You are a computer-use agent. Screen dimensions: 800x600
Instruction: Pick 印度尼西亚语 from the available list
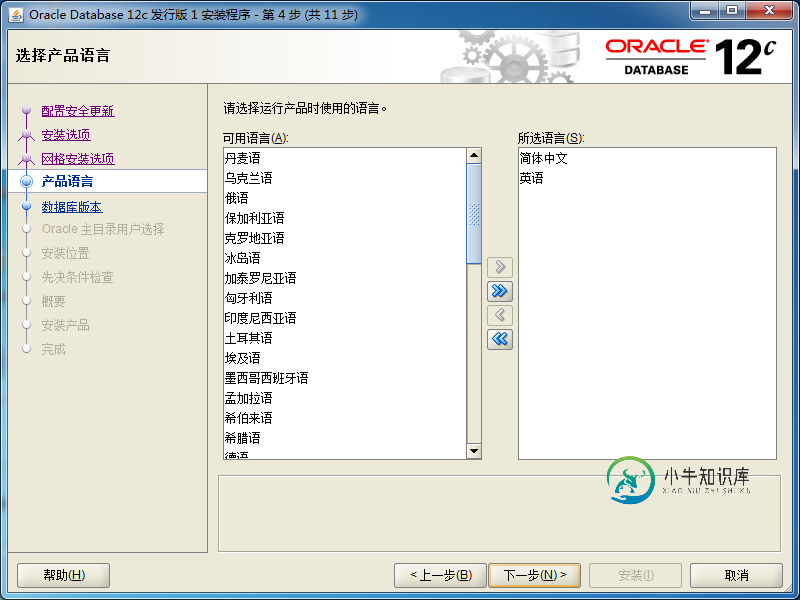345,318
